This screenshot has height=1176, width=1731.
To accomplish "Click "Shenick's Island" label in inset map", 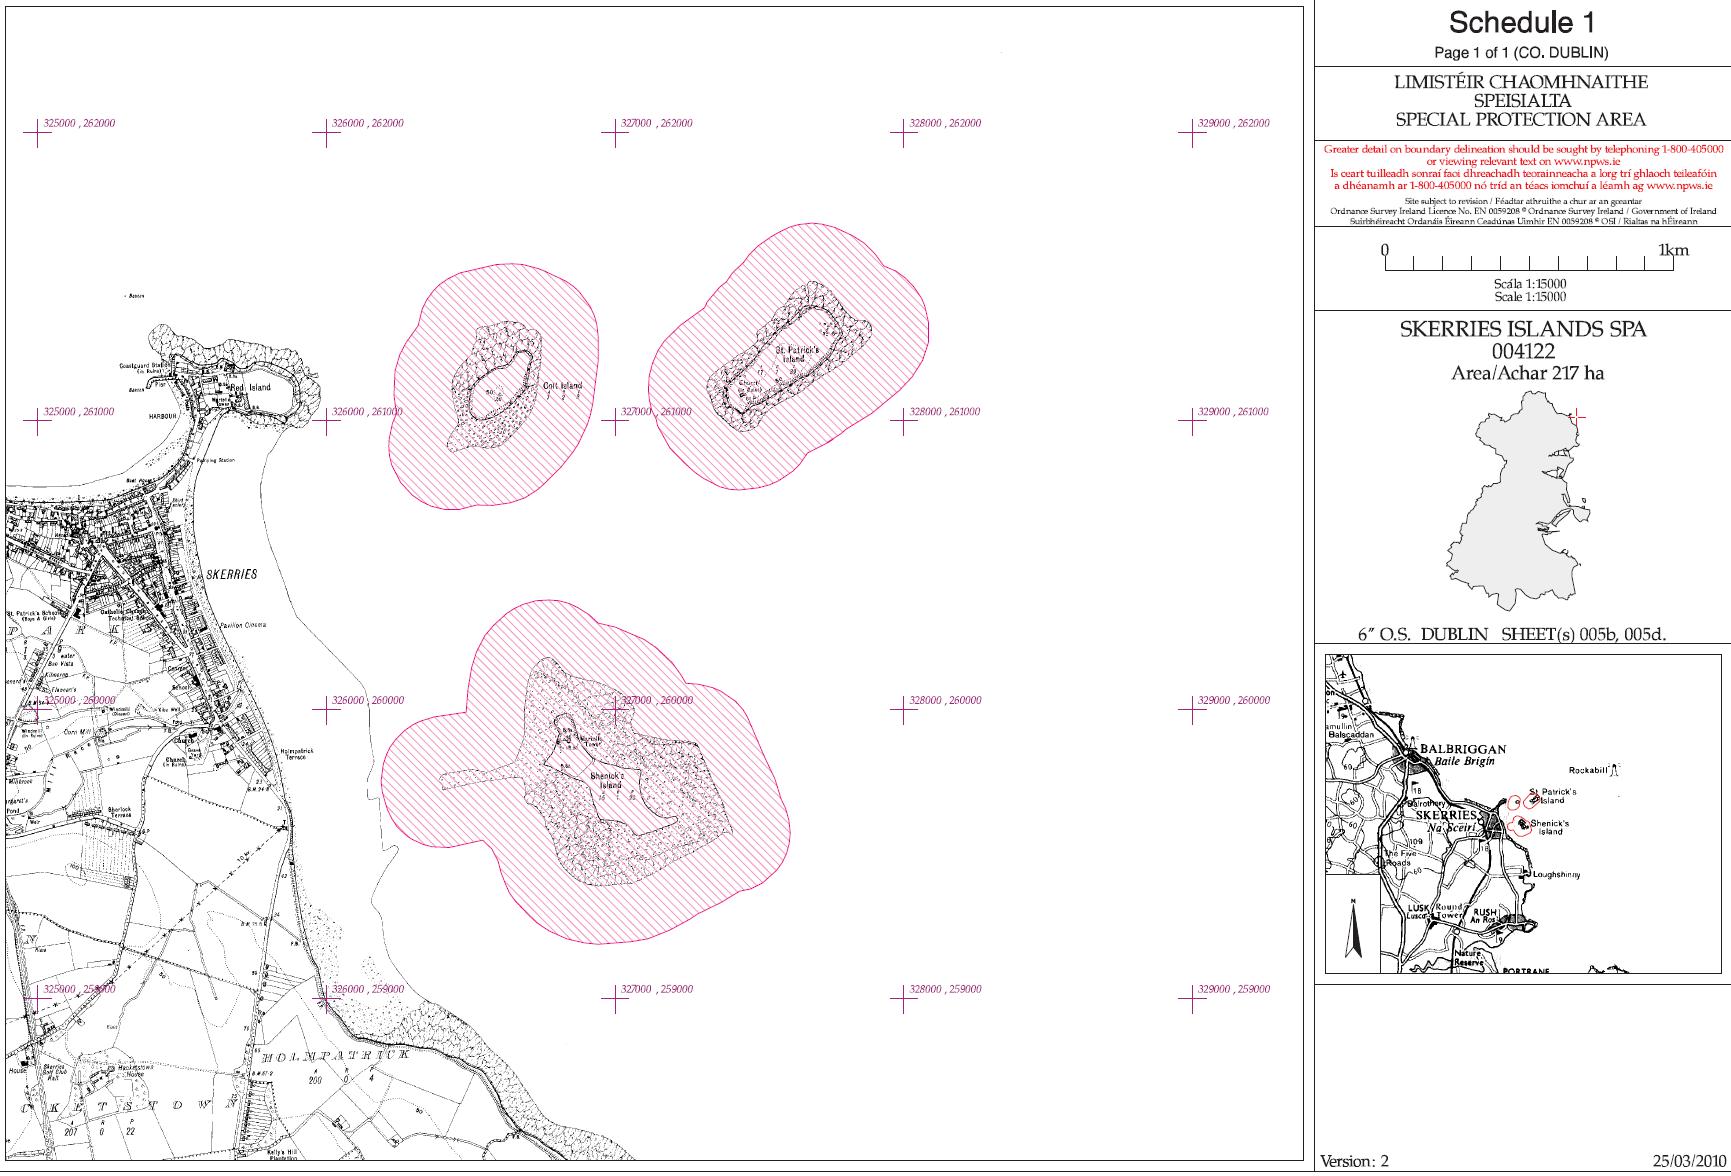I will pyautogui.click(x=1550, y=828).
